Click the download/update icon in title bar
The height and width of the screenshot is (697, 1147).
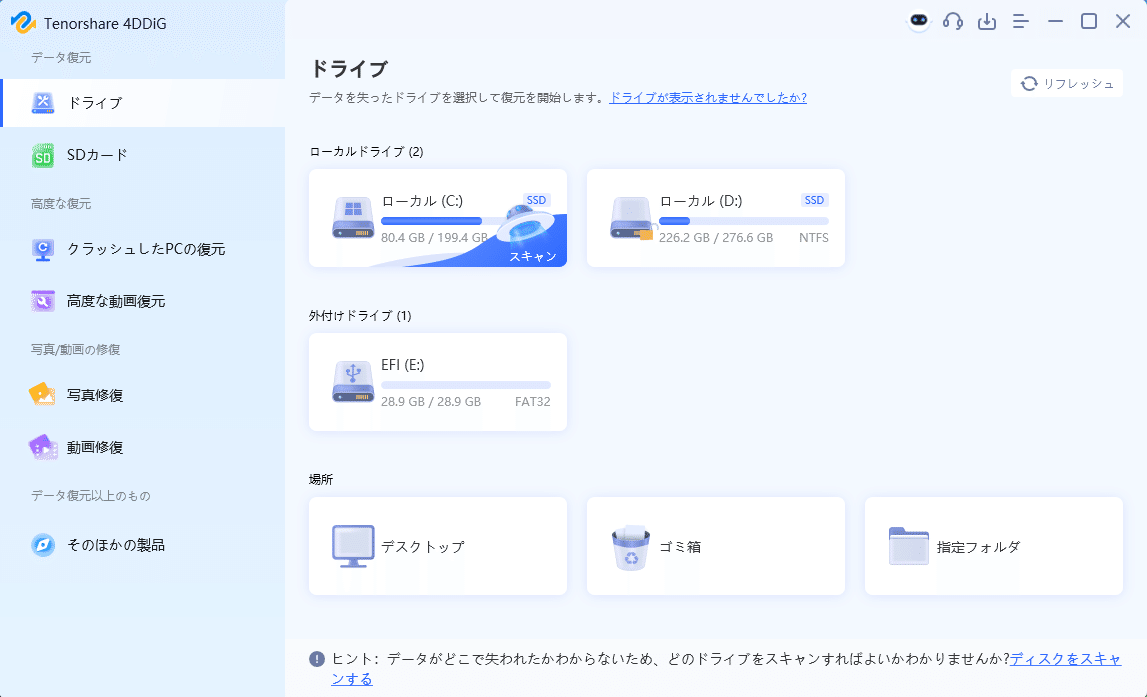[x=987, y=21]
